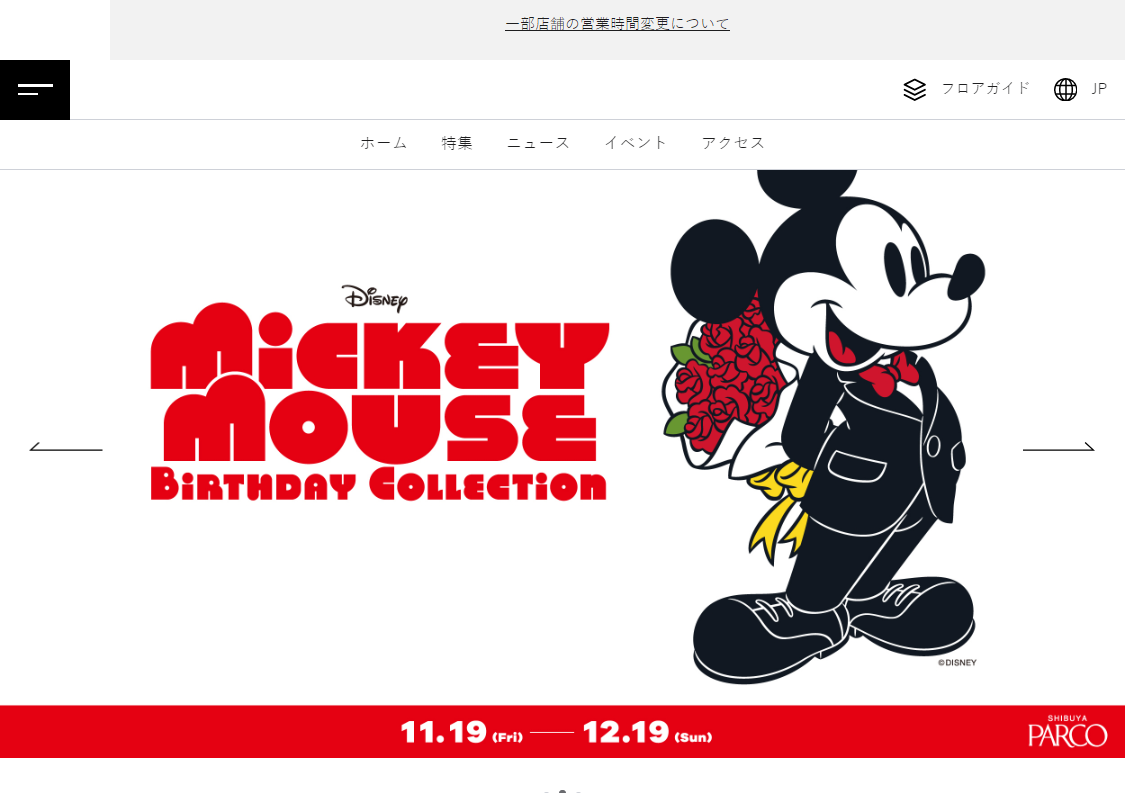This screenshot has height=793, width=1125.
Task: Click the floor guide layers icon
Action: pyautogui.click(x=915, y=90)
